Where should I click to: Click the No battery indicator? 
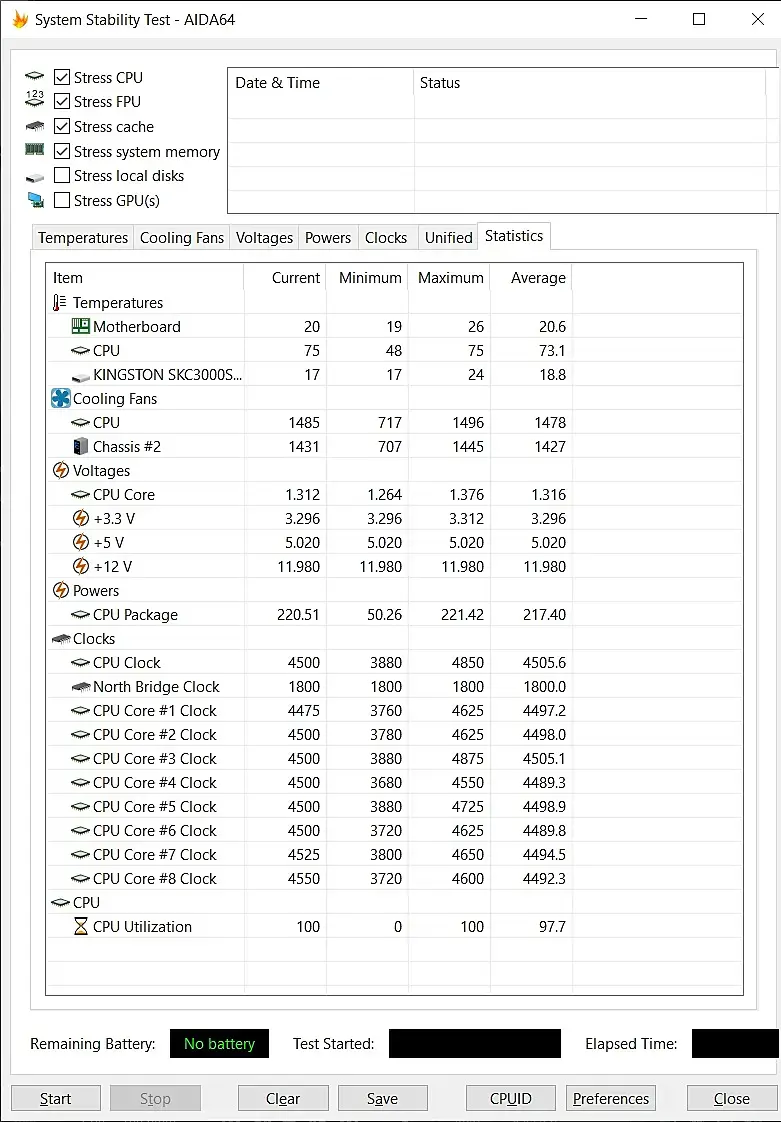click(219, 1044)
